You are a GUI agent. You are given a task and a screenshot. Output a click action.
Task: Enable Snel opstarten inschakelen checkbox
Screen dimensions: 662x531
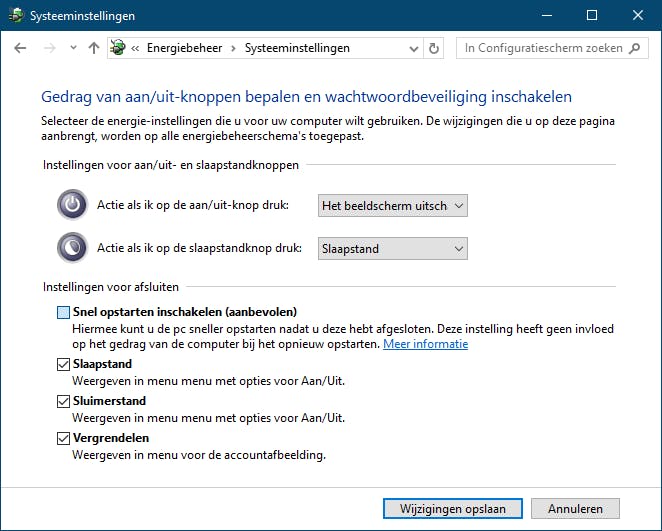64,312
